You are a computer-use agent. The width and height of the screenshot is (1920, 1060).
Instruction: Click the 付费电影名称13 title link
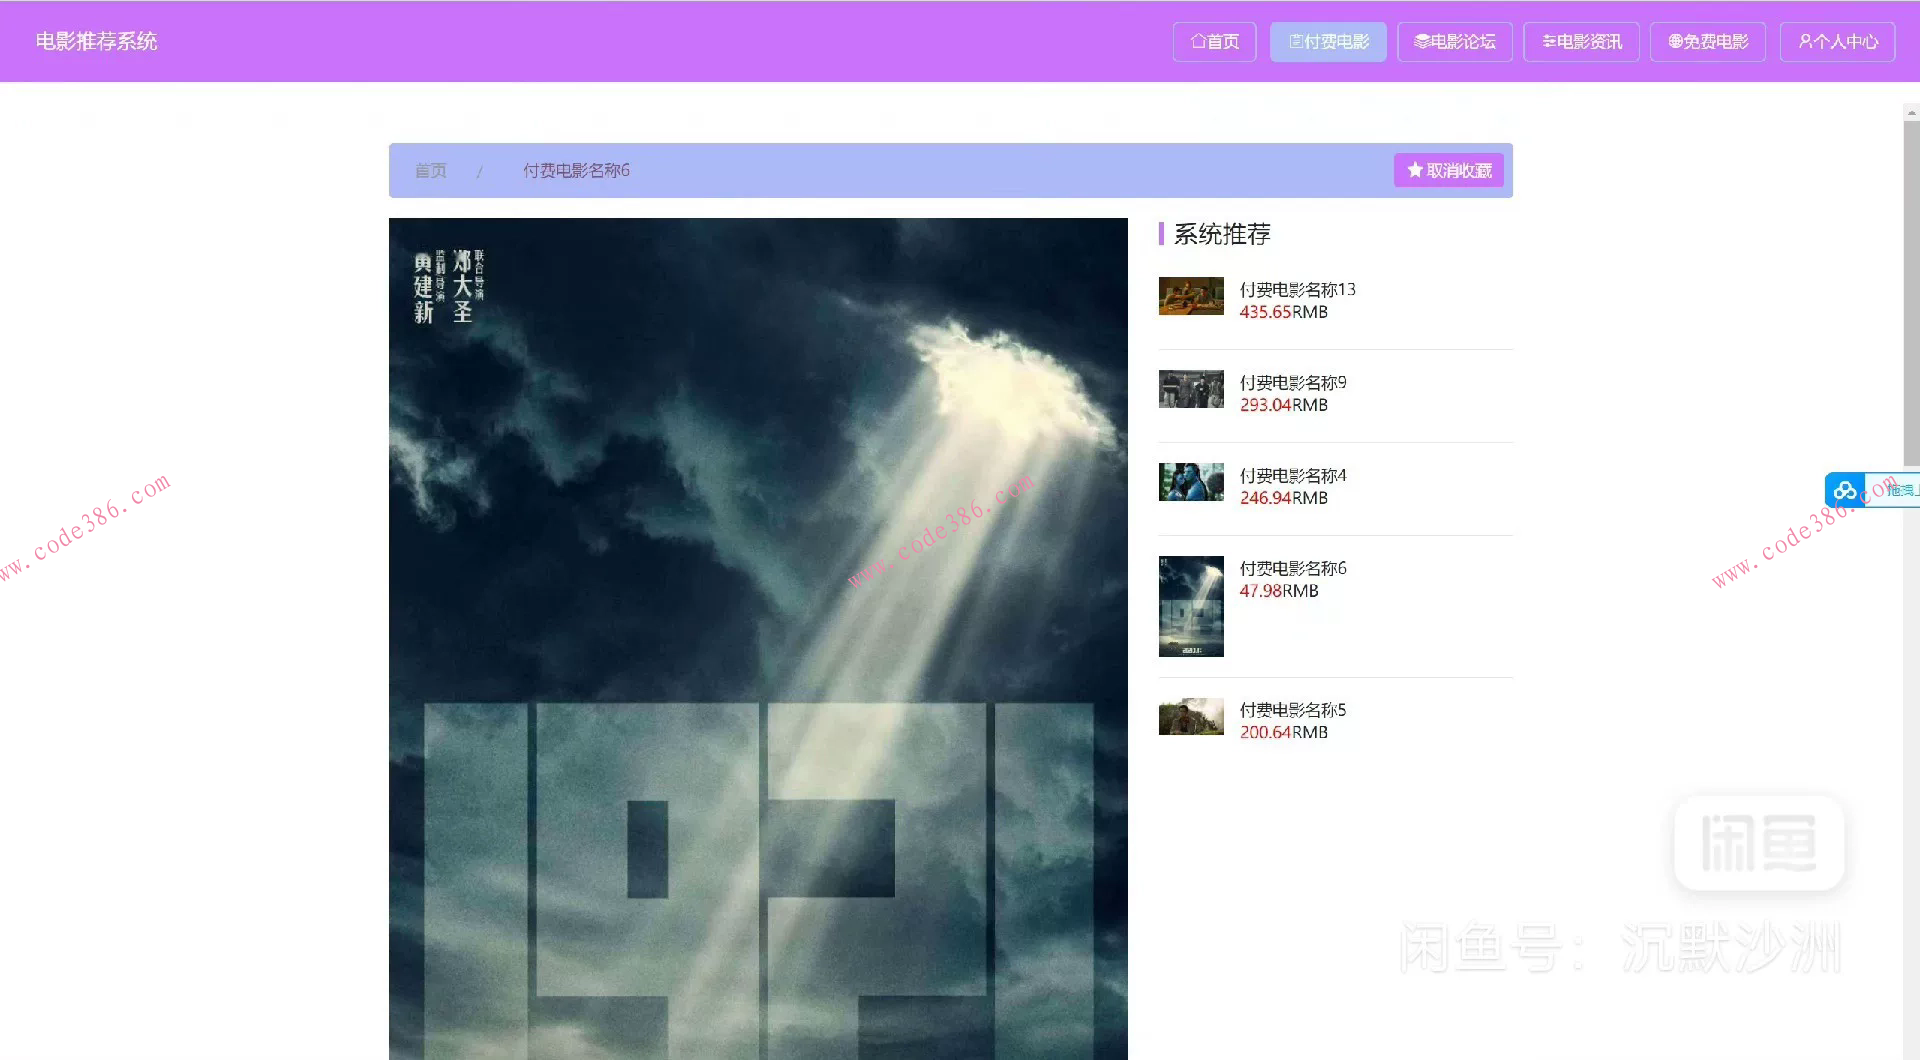coord(1298,289)
